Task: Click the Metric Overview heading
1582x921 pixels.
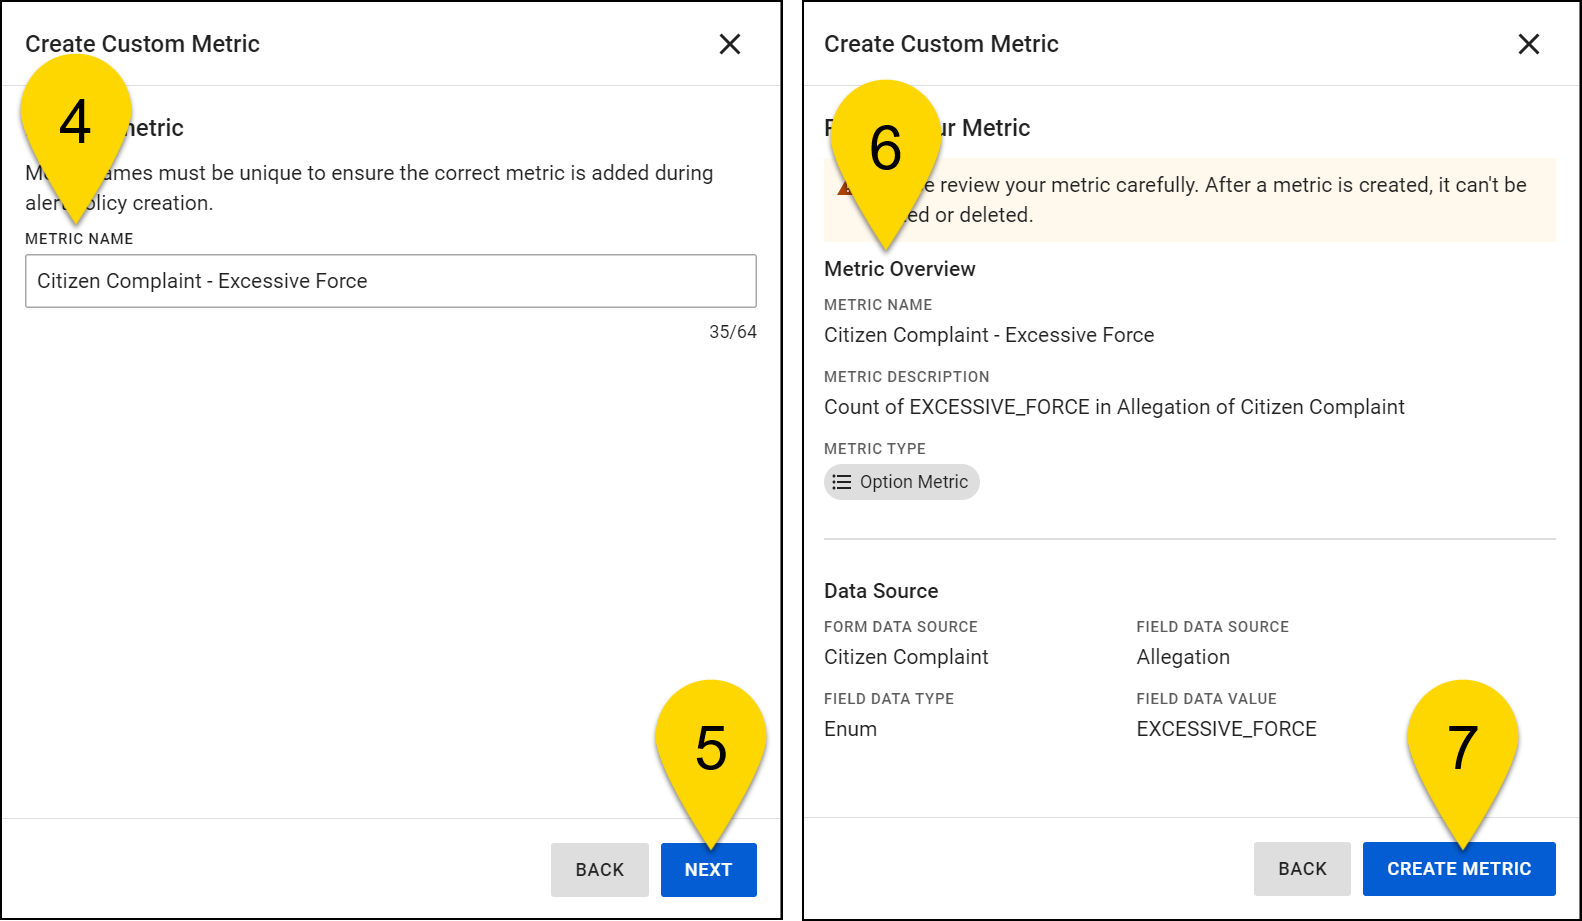Action: click(899, 269)
